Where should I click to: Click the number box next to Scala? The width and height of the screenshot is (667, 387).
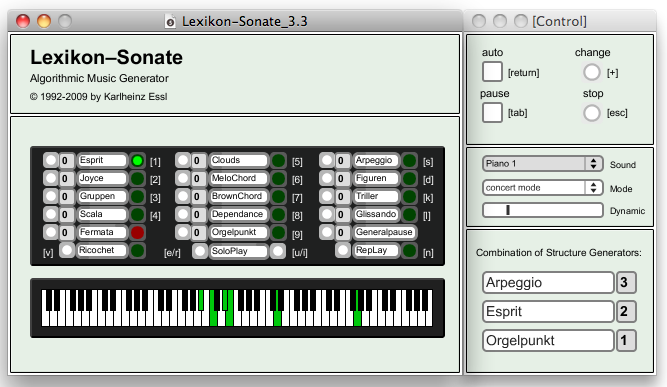tap(67, 214)
